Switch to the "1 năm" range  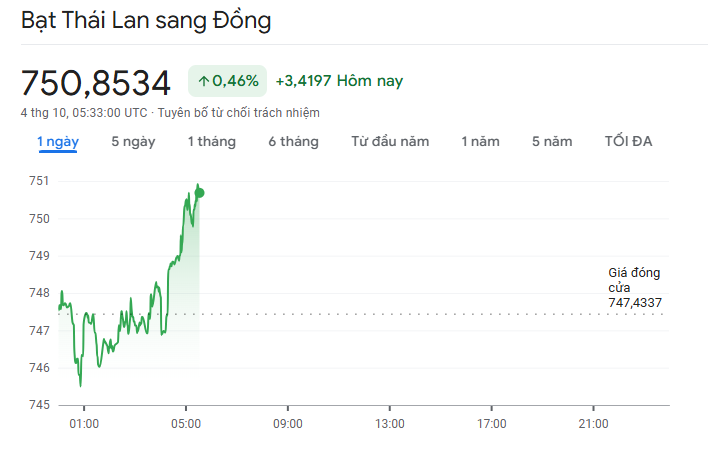click(480, 142)
